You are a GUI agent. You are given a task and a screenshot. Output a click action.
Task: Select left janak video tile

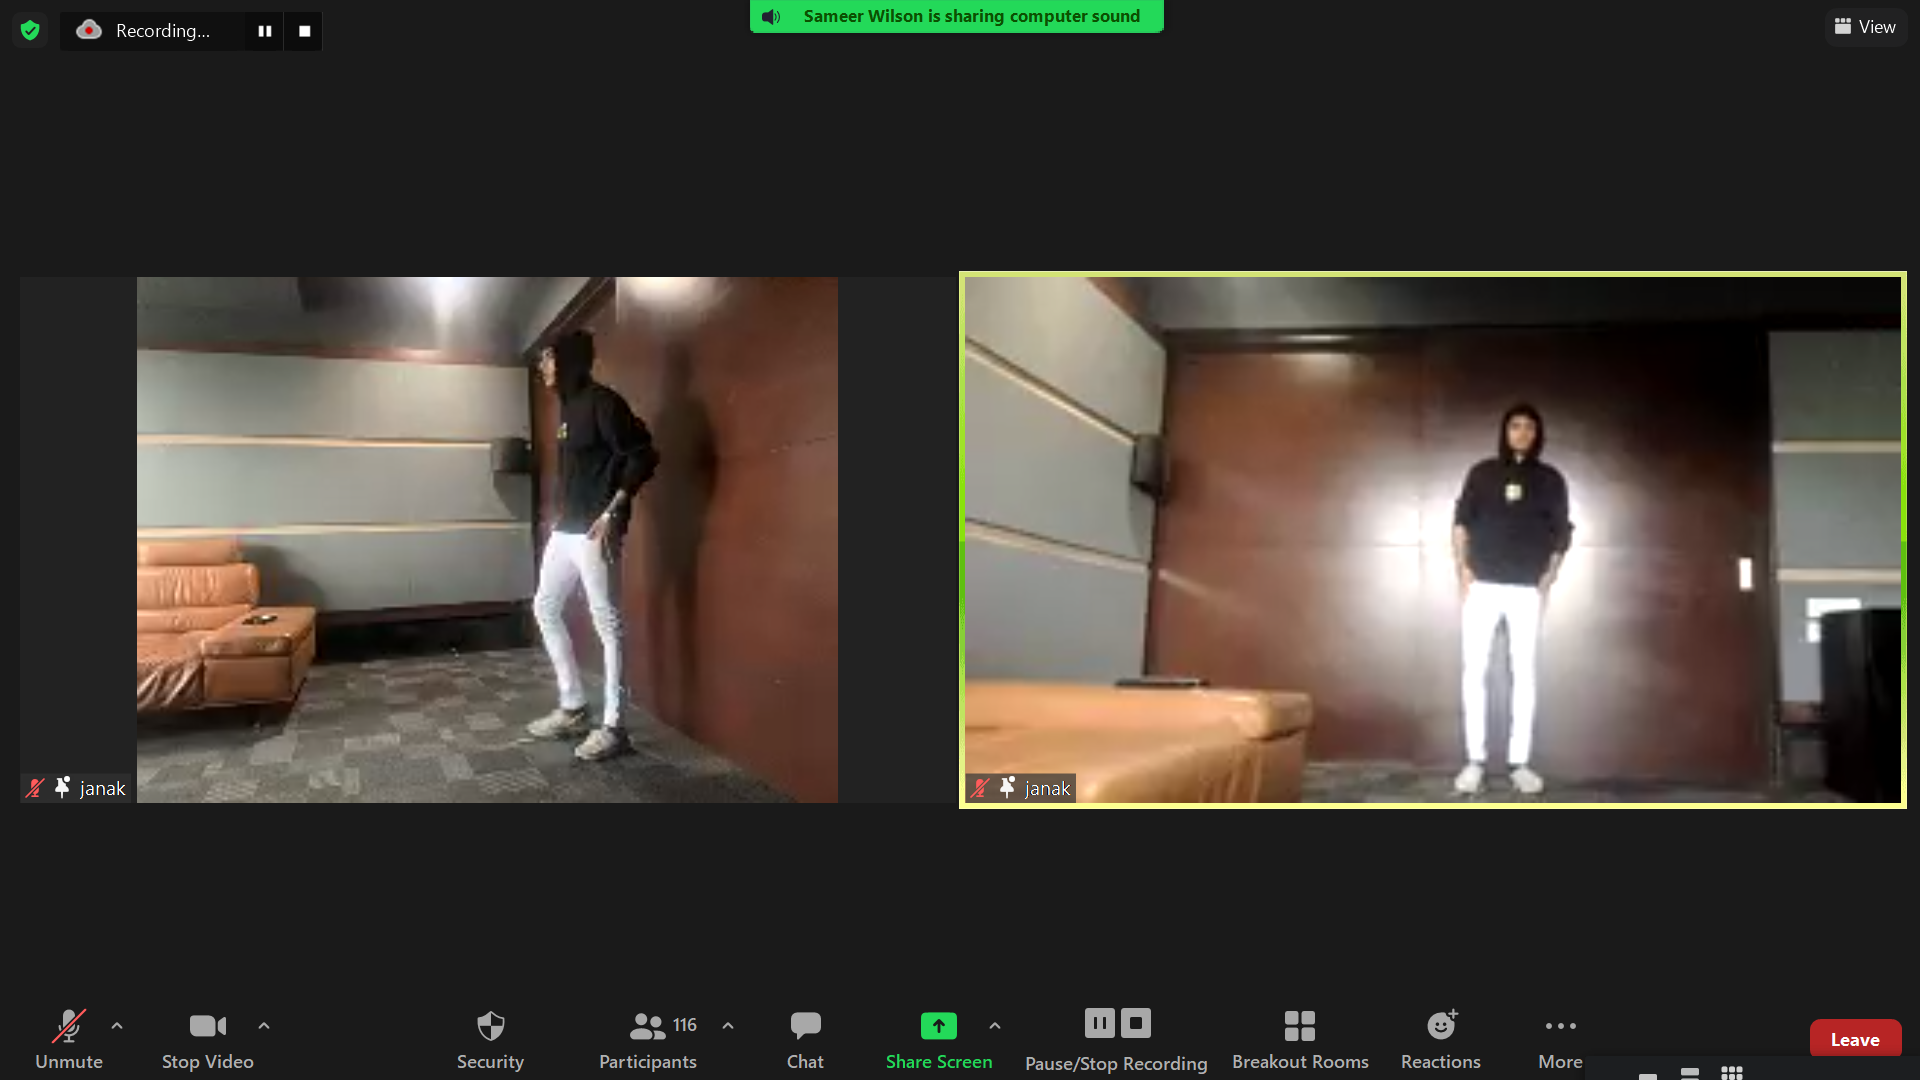[487, 540]
